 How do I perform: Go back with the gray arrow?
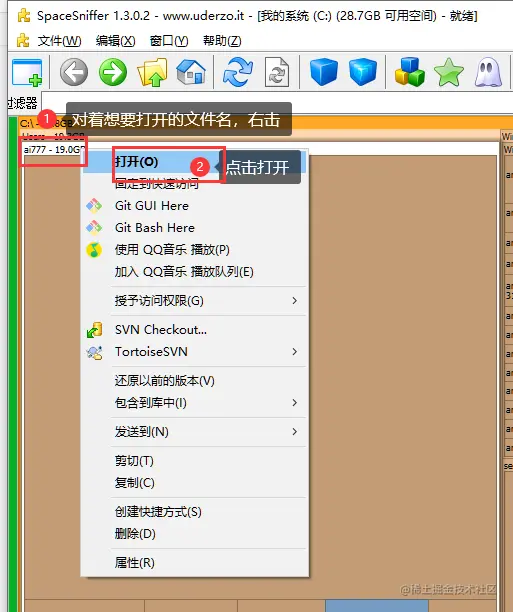click(74, 72)
